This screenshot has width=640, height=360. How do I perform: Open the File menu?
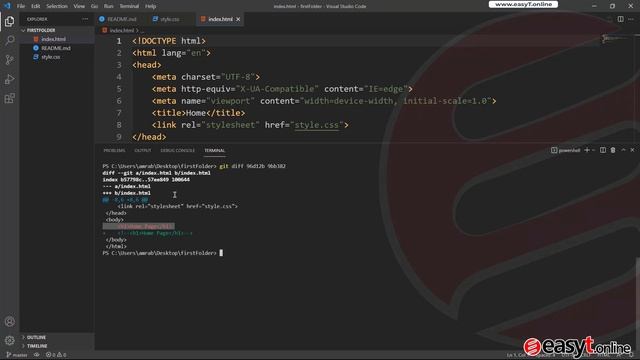(x=21, y=6)
